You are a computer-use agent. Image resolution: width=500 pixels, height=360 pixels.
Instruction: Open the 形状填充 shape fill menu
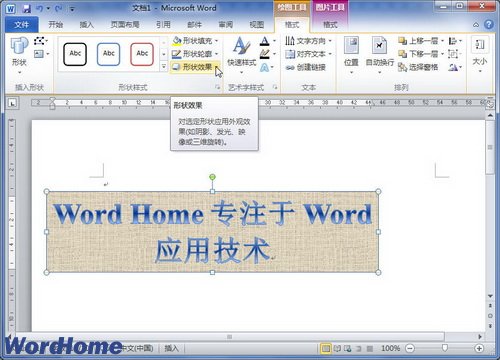coord(195,41)
